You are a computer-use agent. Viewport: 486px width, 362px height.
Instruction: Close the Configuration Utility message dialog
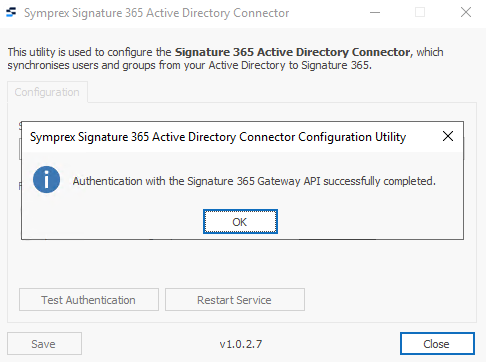point(448,136)
